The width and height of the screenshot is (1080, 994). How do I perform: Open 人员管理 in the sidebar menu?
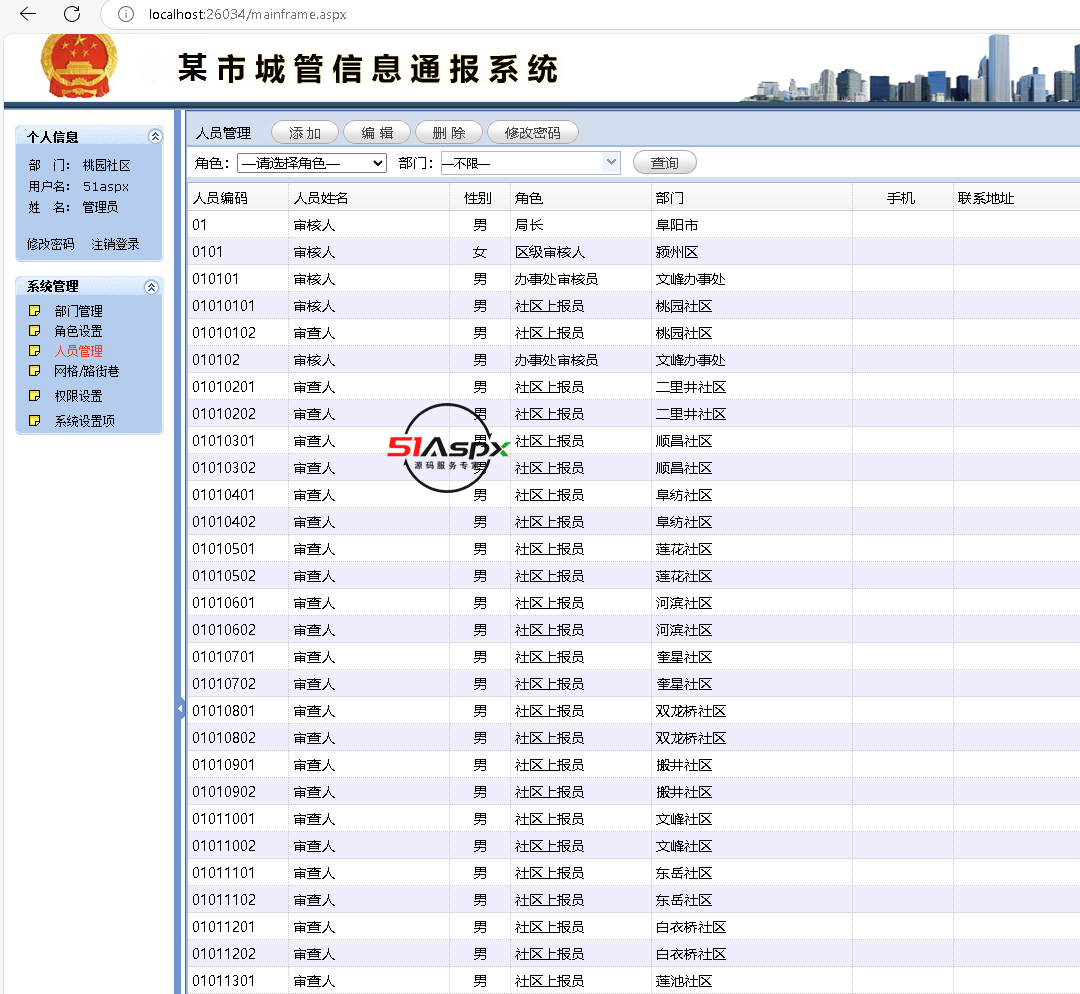pyautogui.click(x=78, y=351)
